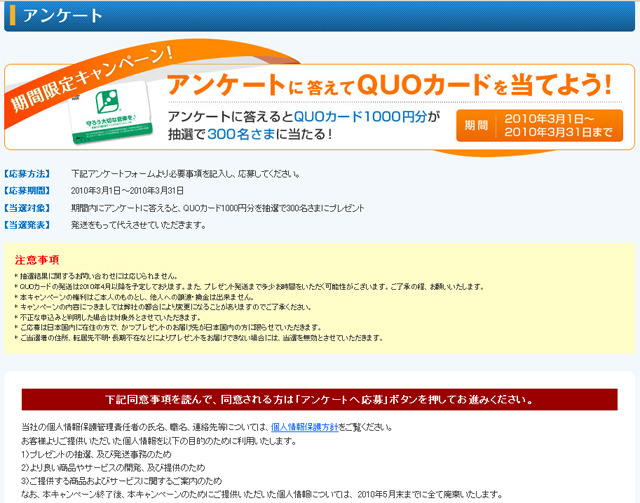Click the sentence mentioning 2010年5月末までに全て廃棄
This screenshot has height=503, width=640.
point(262,494)
